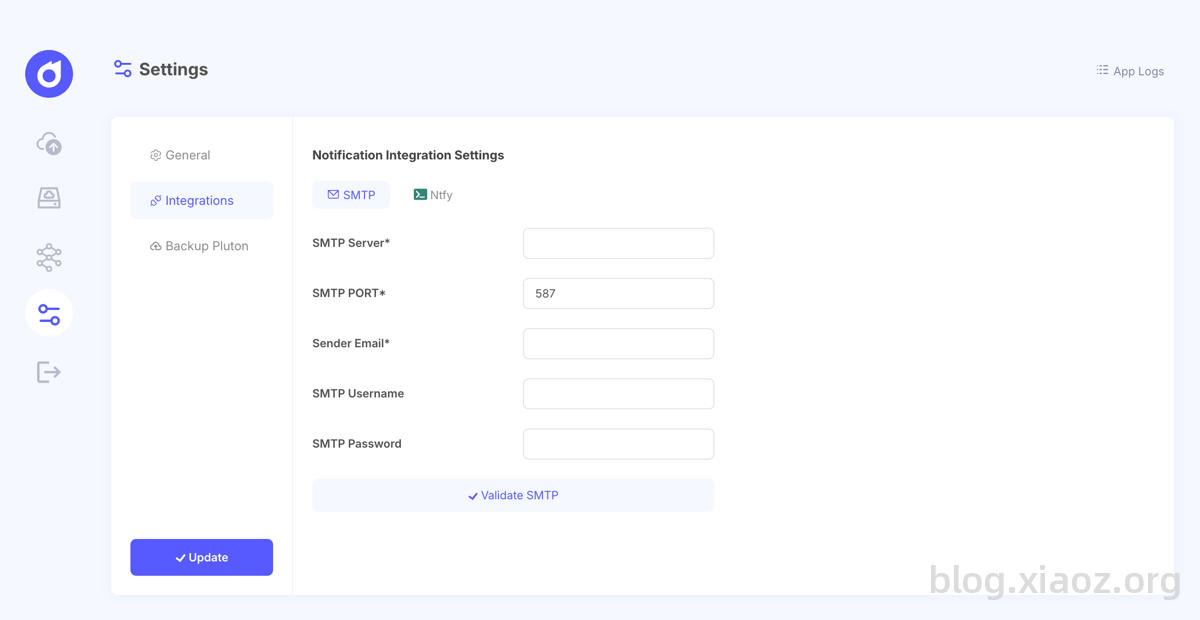Image resolution: width=1200 pixels, height=620 pixels.
Task: Click the SMTP Username label
Action: point(358,393)
